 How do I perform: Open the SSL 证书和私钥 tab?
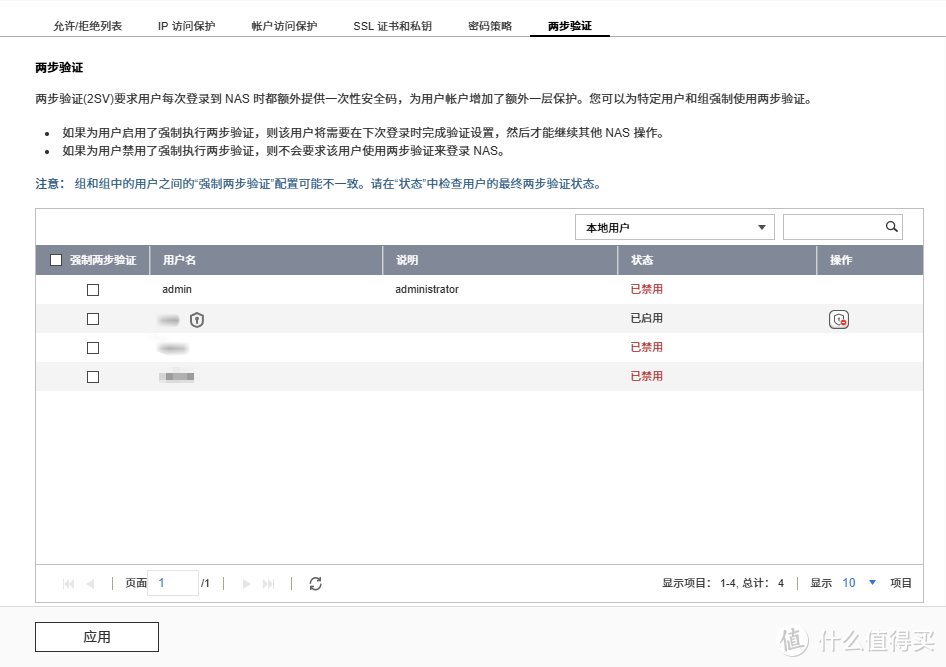tap(393, 26)
